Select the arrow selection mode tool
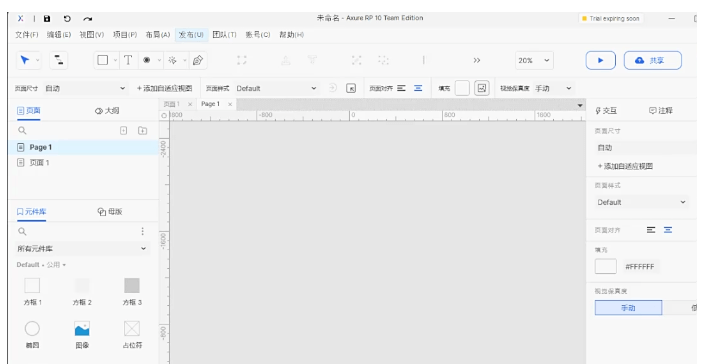 [x=25, y=60]
